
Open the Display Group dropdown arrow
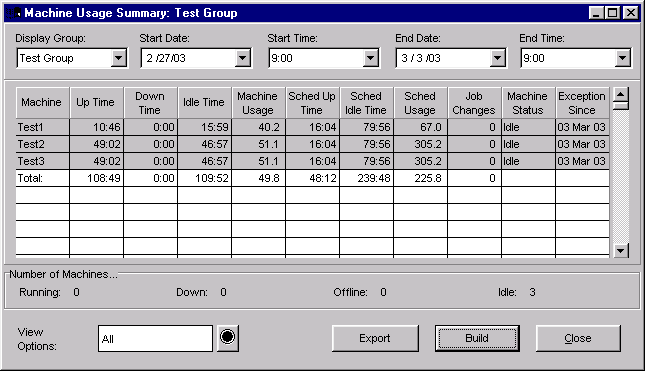(x=118, y=58)
